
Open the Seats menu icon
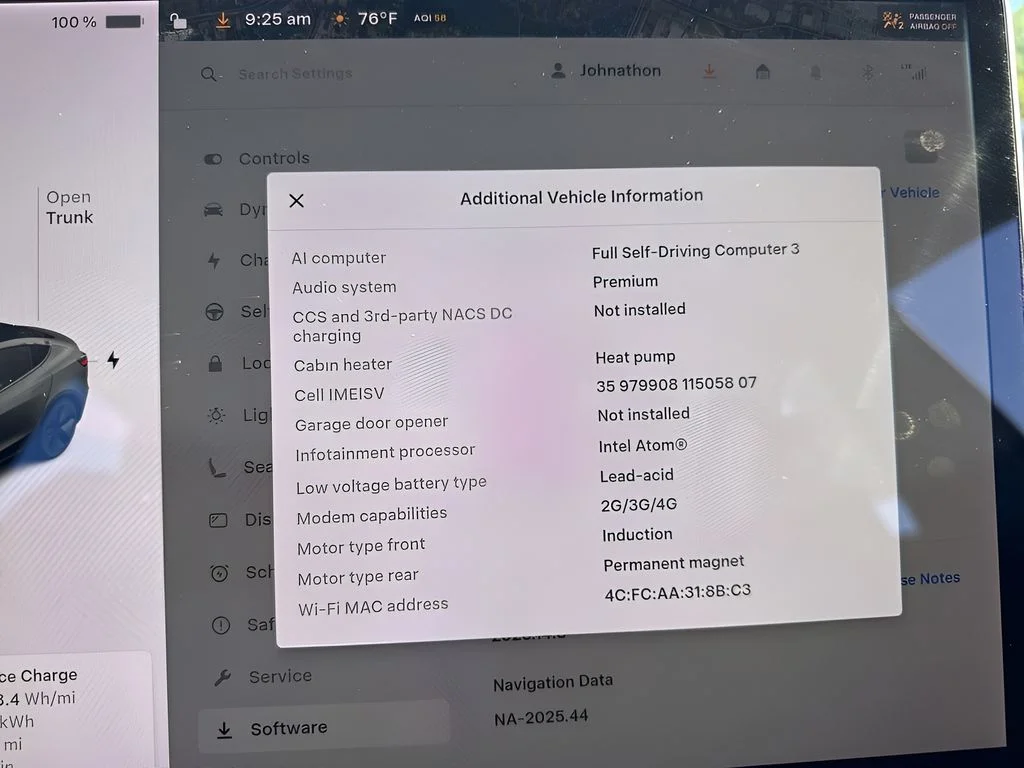(217, 468)
